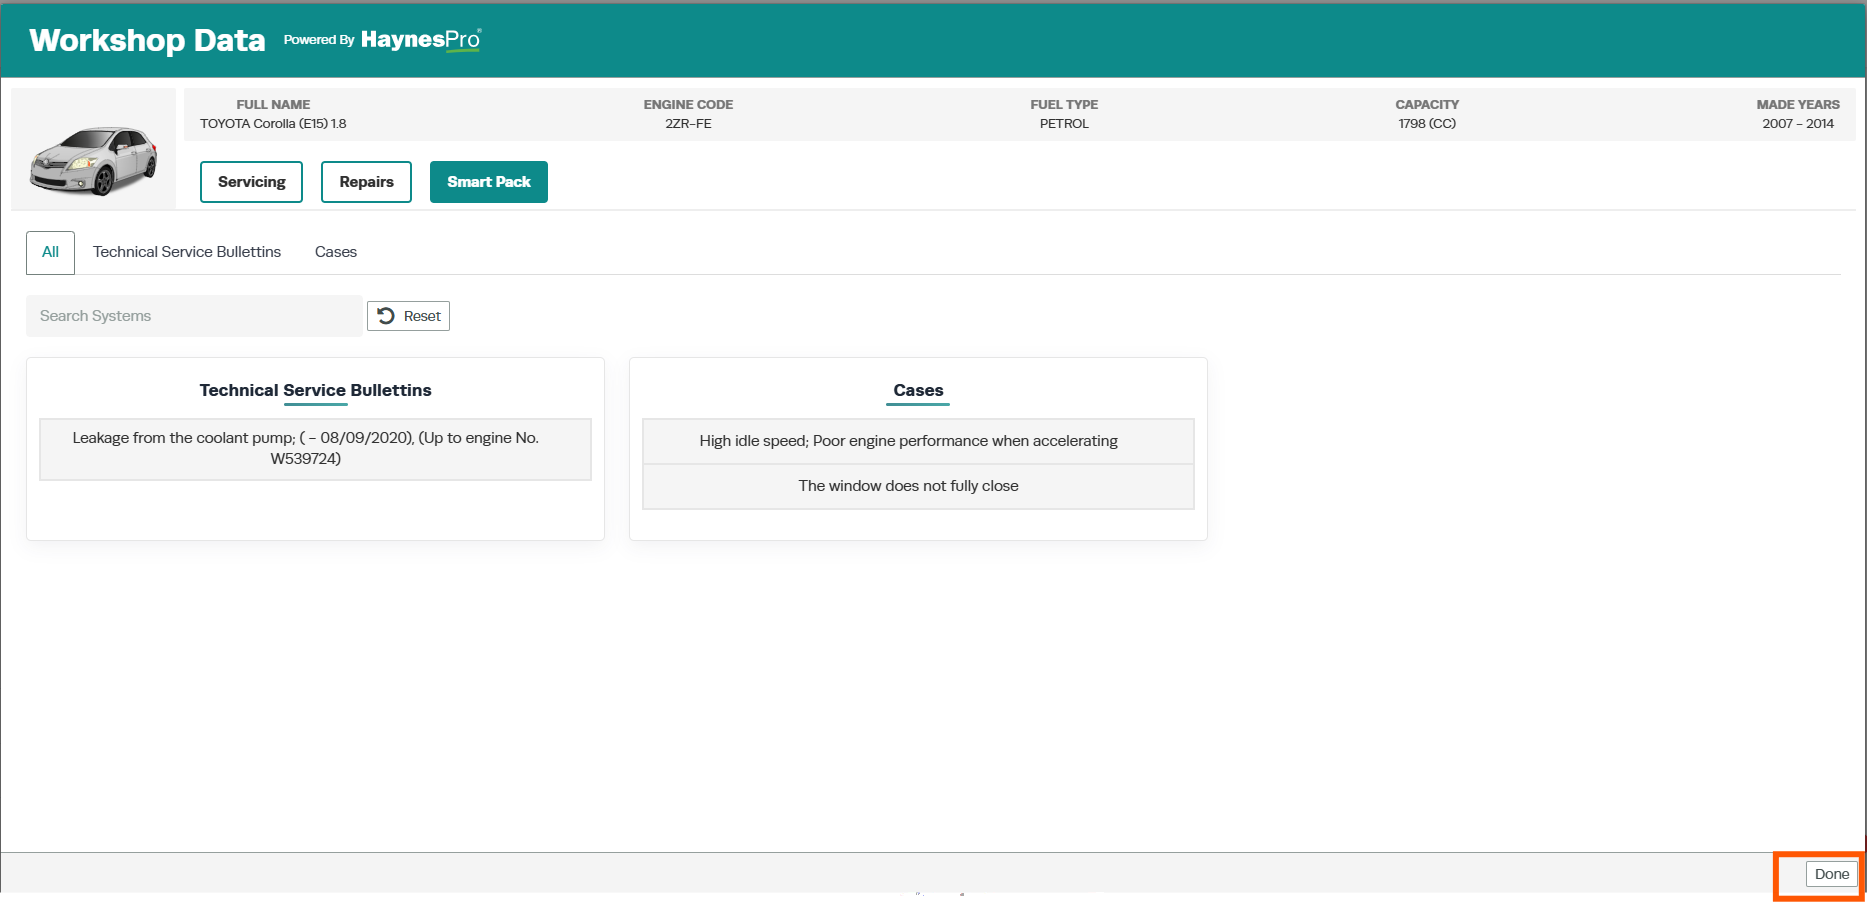Click the Powered By text
Viewport: 1867px width, 902px height.
tap(319, 40)
